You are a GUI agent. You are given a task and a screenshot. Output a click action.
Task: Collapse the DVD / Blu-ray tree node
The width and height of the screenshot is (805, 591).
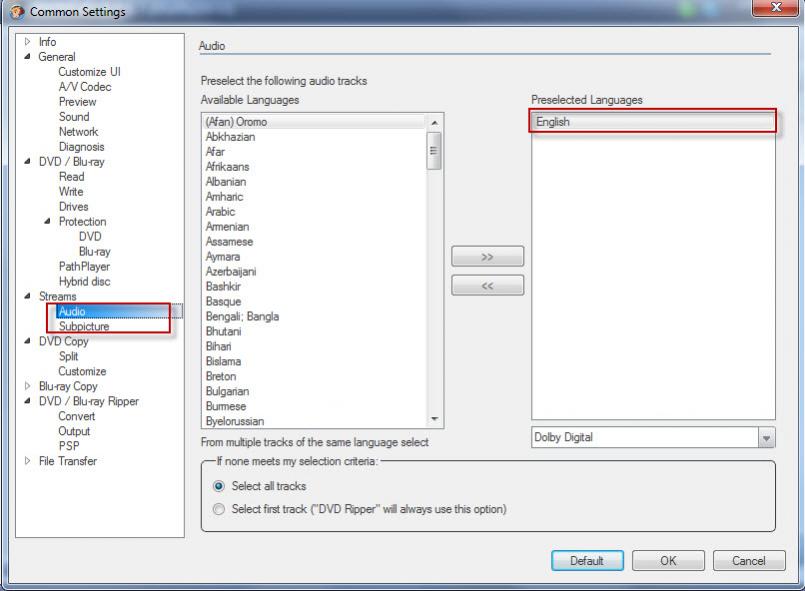pyautogui.click(x=28, y=161)
